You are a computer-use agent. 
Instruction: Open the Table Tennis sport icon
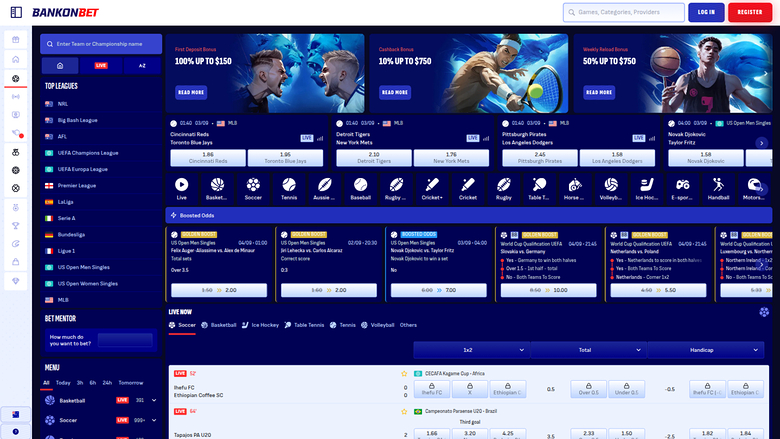(x=539, y=189)
